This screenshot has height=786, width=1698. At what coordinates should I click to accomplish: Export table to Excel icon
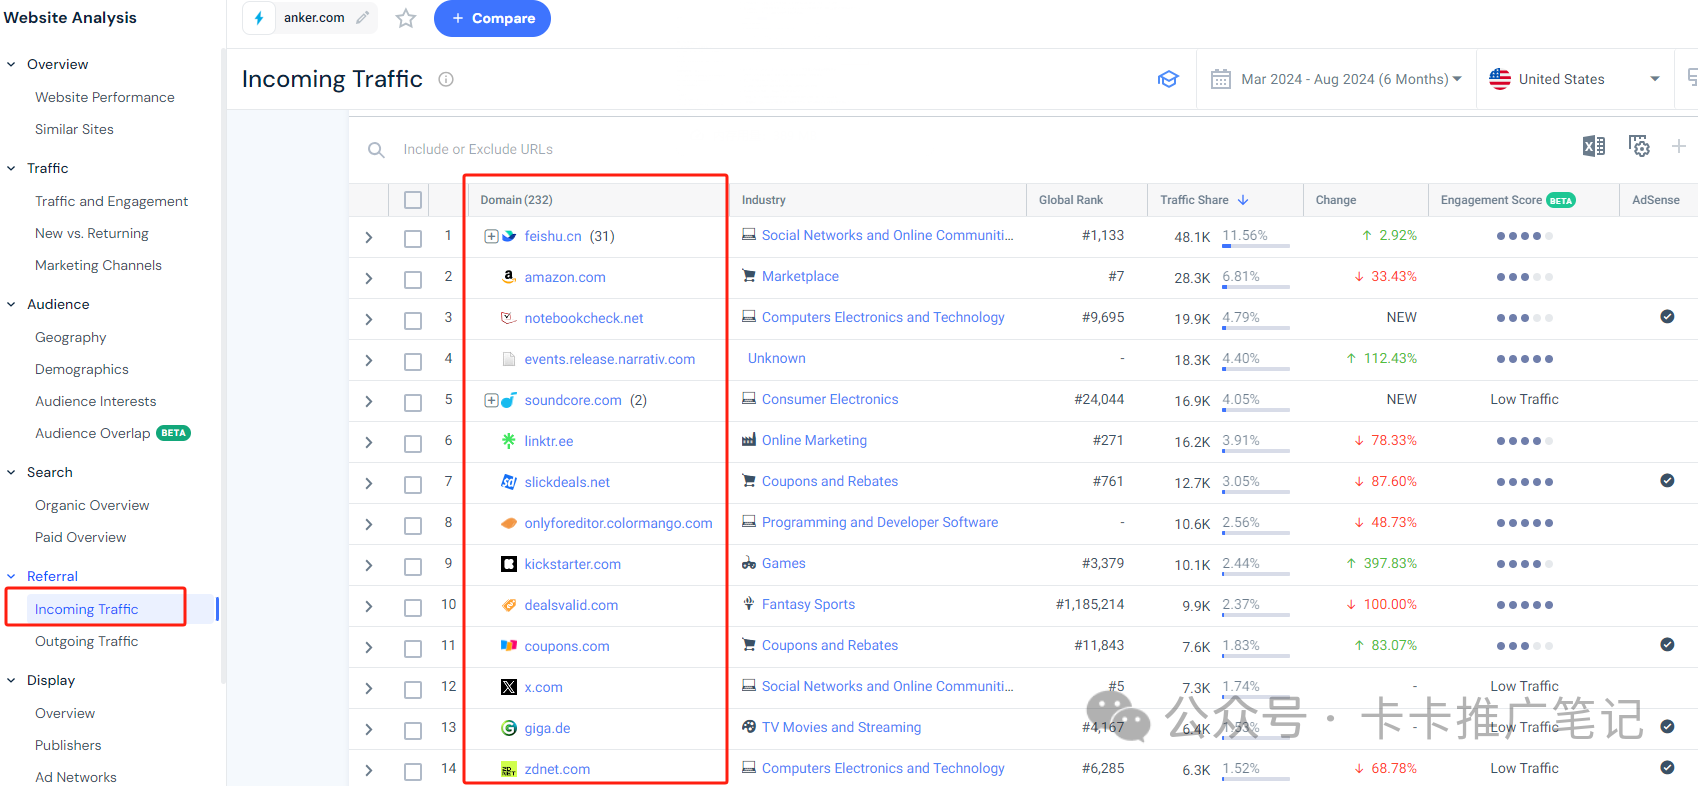click(1594, 146)
